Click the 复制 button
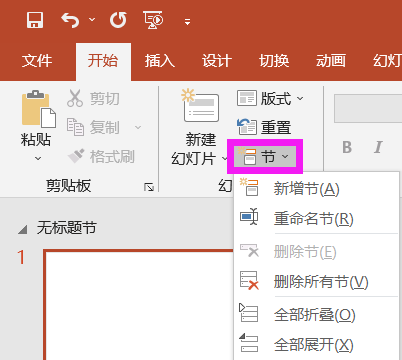Screen dimensions: 402x360 pos(93,127)
